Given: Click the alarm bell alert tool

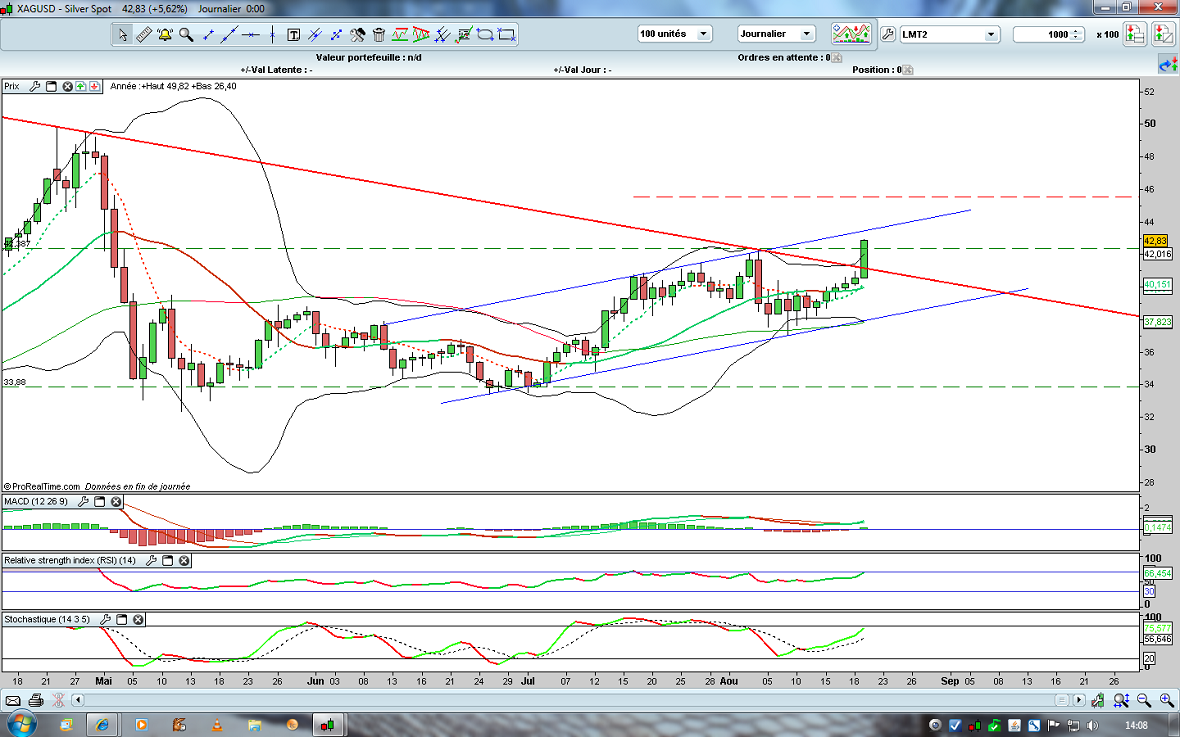Looking at the screenshot, I should coord(164,34).
